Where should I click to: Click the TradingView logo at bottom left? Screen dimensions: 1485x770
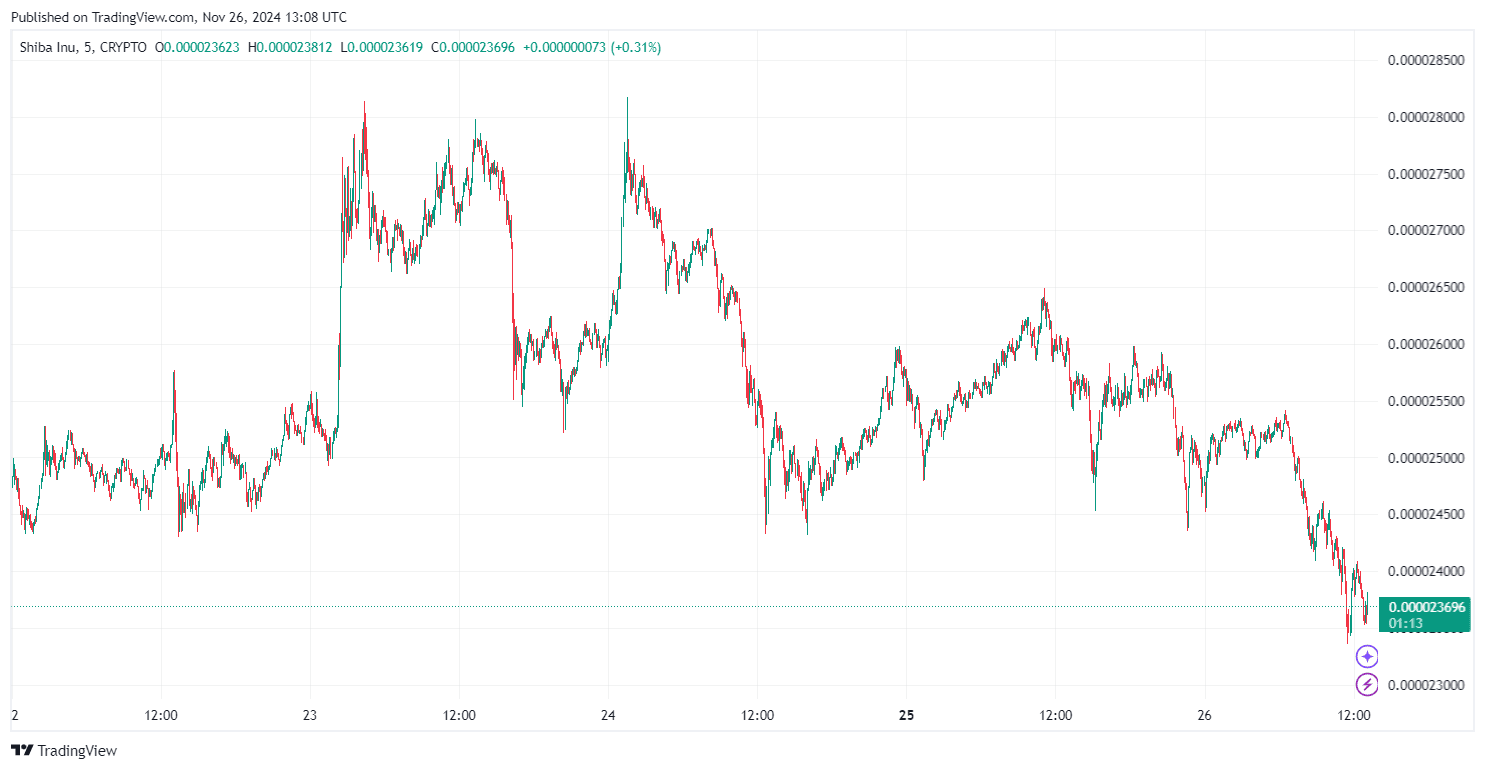(64, 750)
